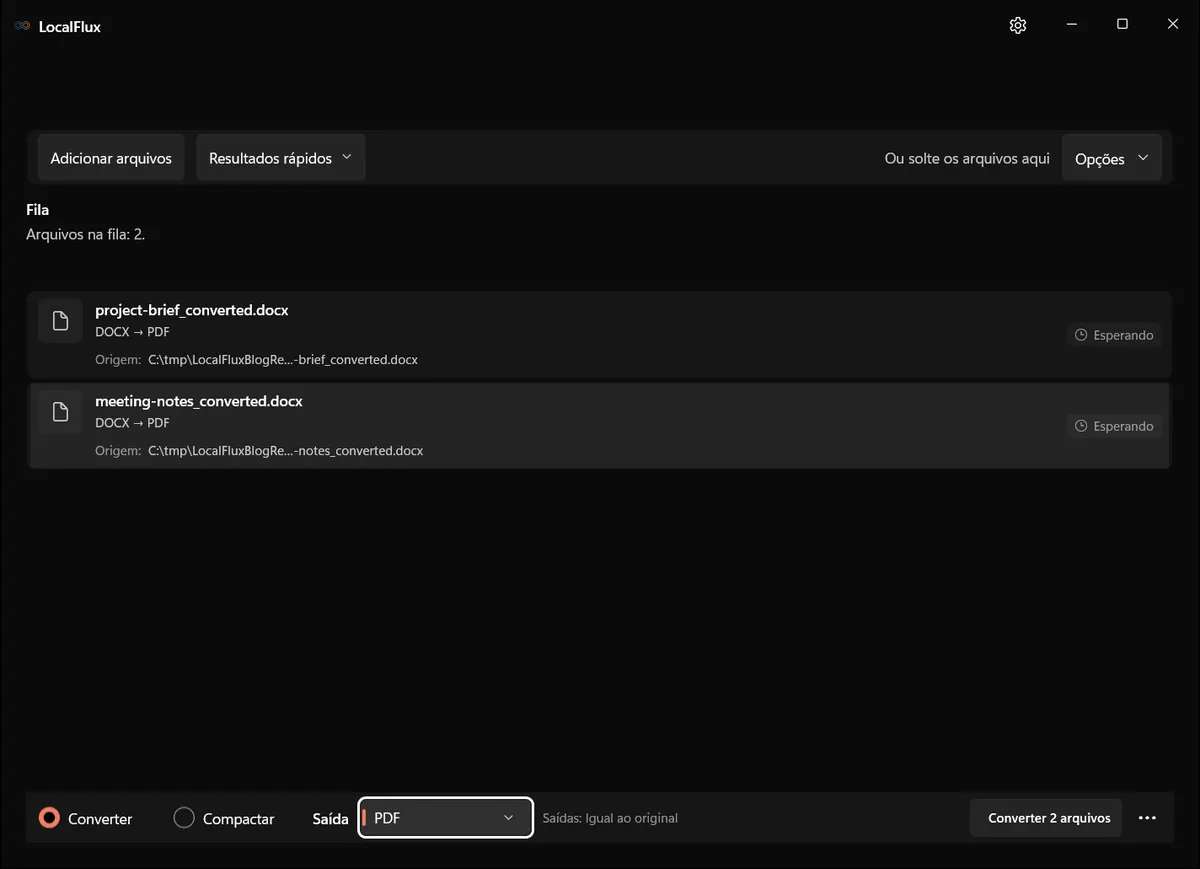Click the Ou solte os arquivos aqui text
The image size is (1200, 869).
click(x=967, y=158)
